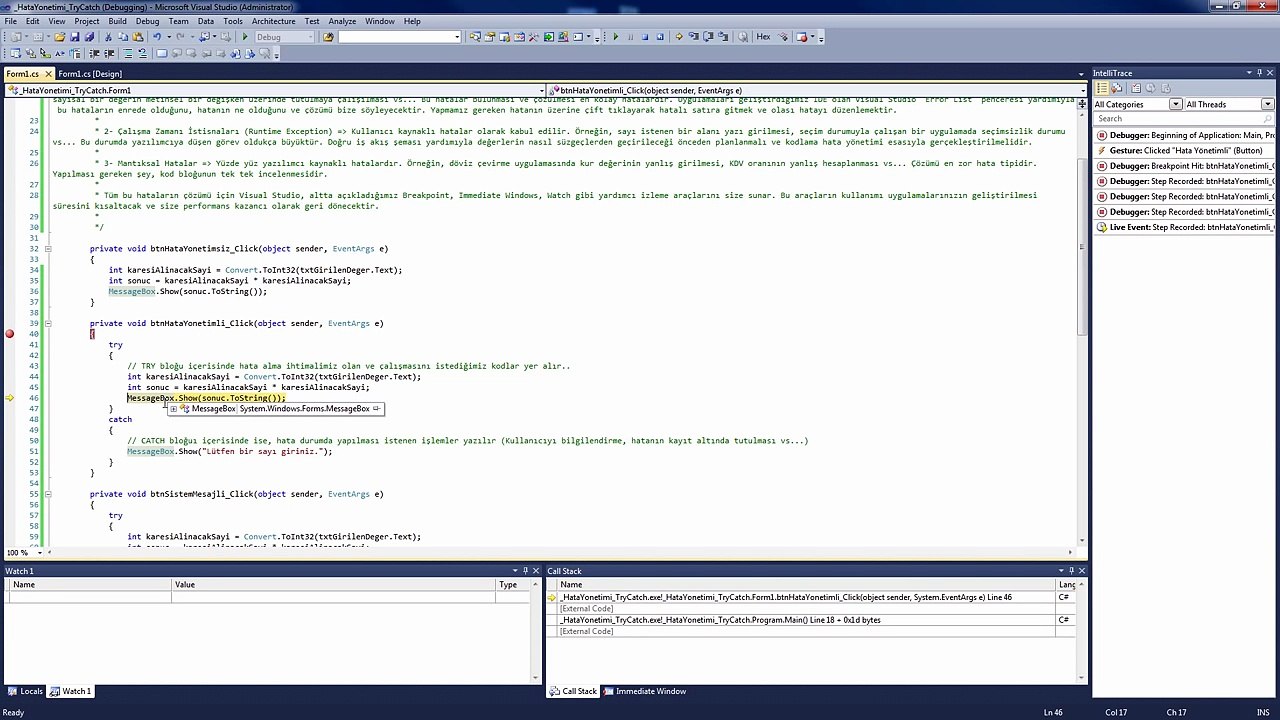Open the All Threads dropdown
The height and width of the screenshot is (720, 1280).
(x=1267, y=104)
